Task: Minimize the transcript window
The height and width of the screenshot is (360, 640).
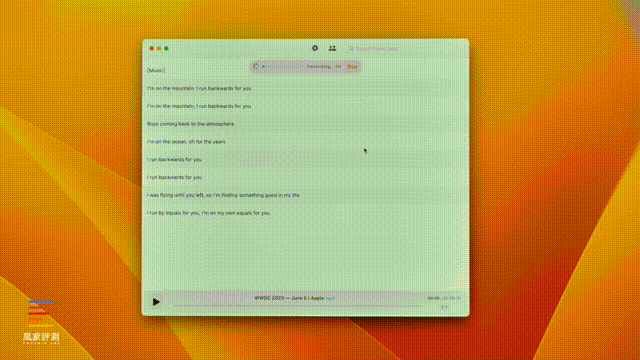Action: pos(159,48)
